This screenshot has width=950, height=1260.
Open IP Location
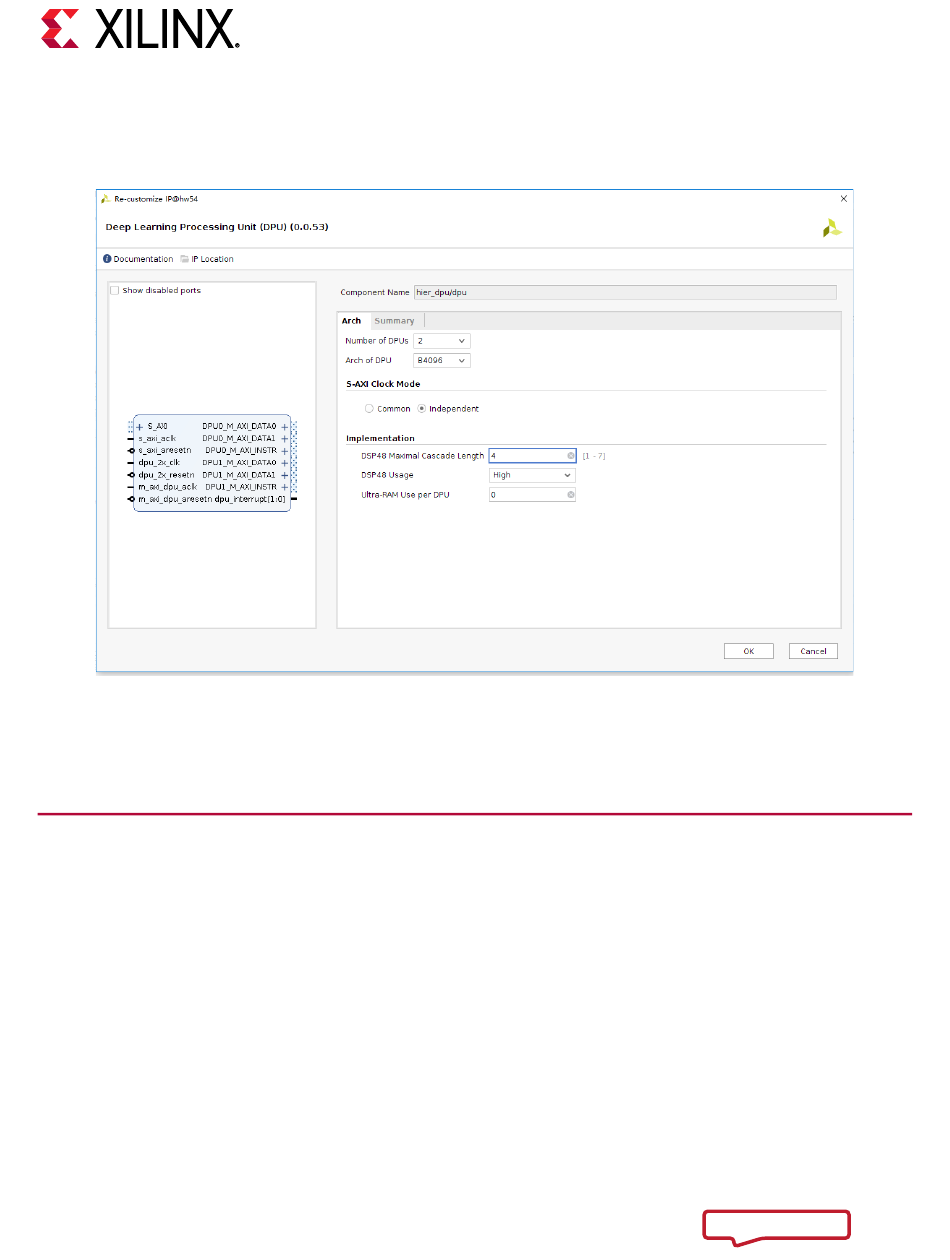click(207, 259)
